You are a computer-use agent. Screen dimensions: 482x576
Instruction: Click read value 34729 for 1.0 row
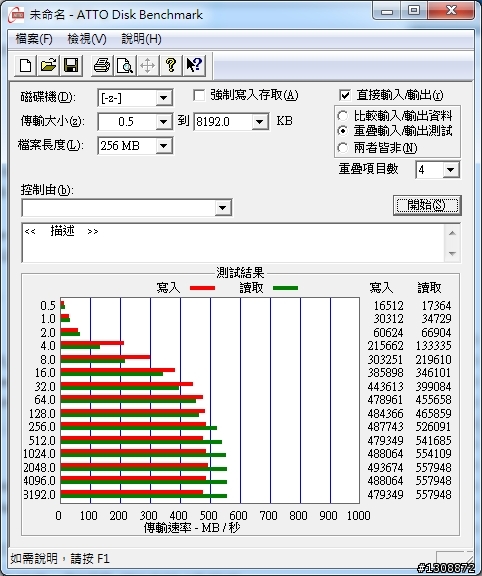(436, 319)
